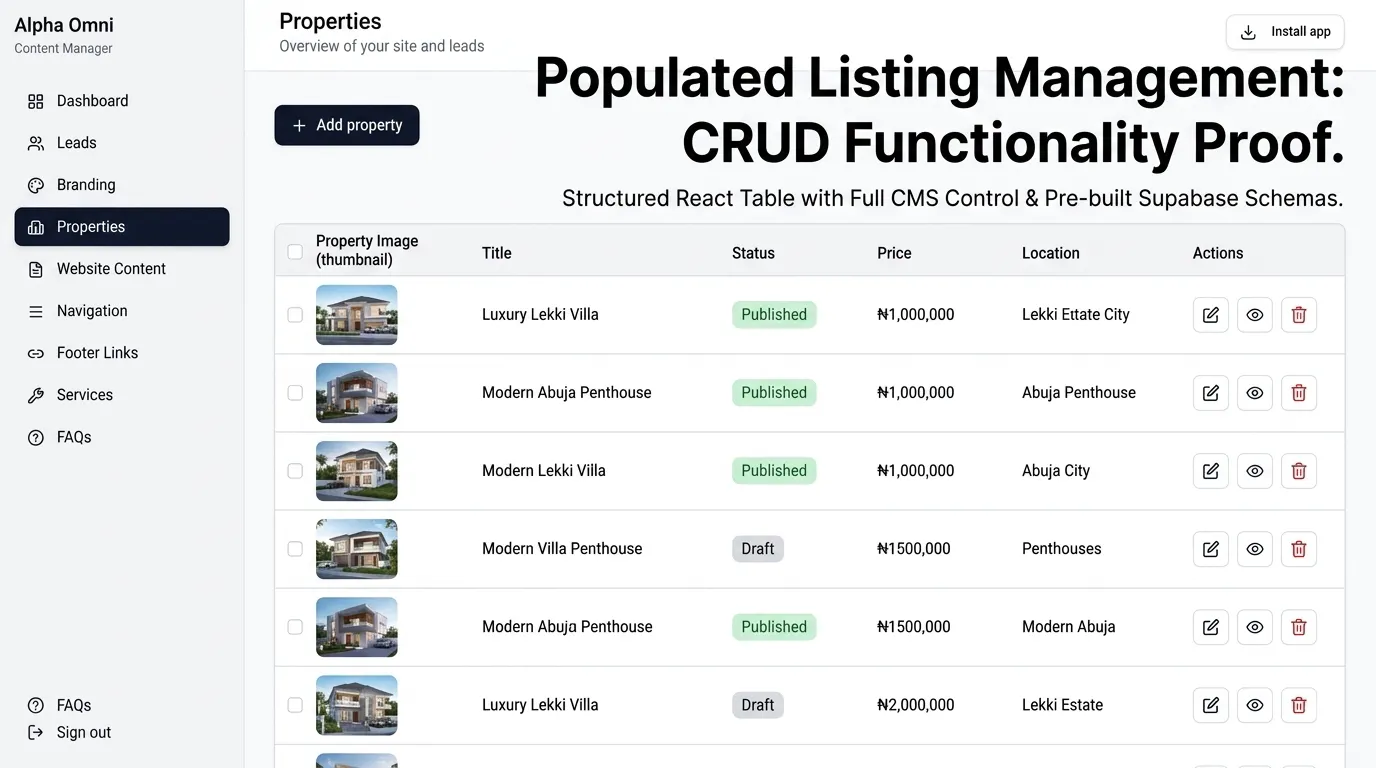Click the ₦1,000,000 Modern Abuja Penthouse thumbnail image
This screenshot has height=768, width=1376.
(x=357, y=393)
